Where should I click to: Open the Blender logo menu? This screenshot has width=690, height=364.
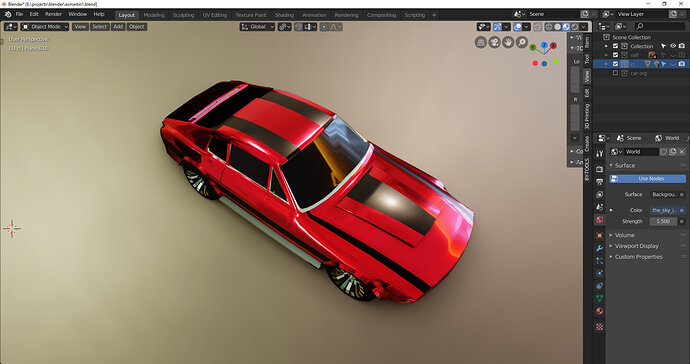pyautogui.click(x=8, y=15)
